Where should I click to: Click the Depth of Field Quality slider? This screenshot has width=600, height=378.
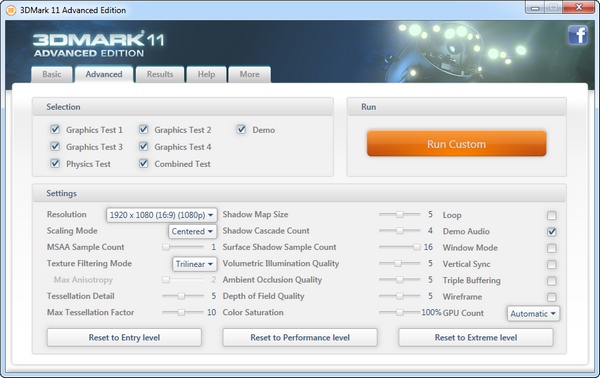[399, 296]
